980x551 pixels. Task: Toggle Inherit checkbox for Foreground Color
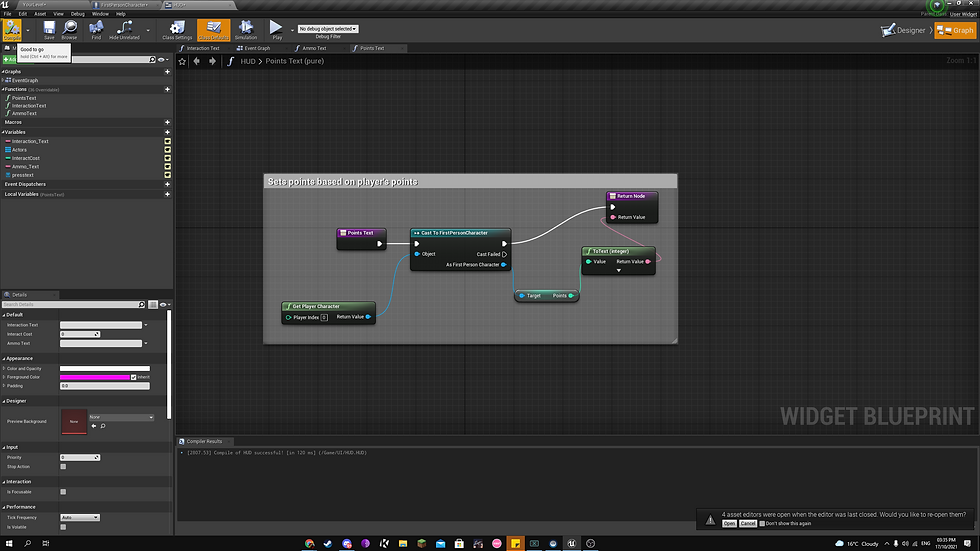point(133,377)
